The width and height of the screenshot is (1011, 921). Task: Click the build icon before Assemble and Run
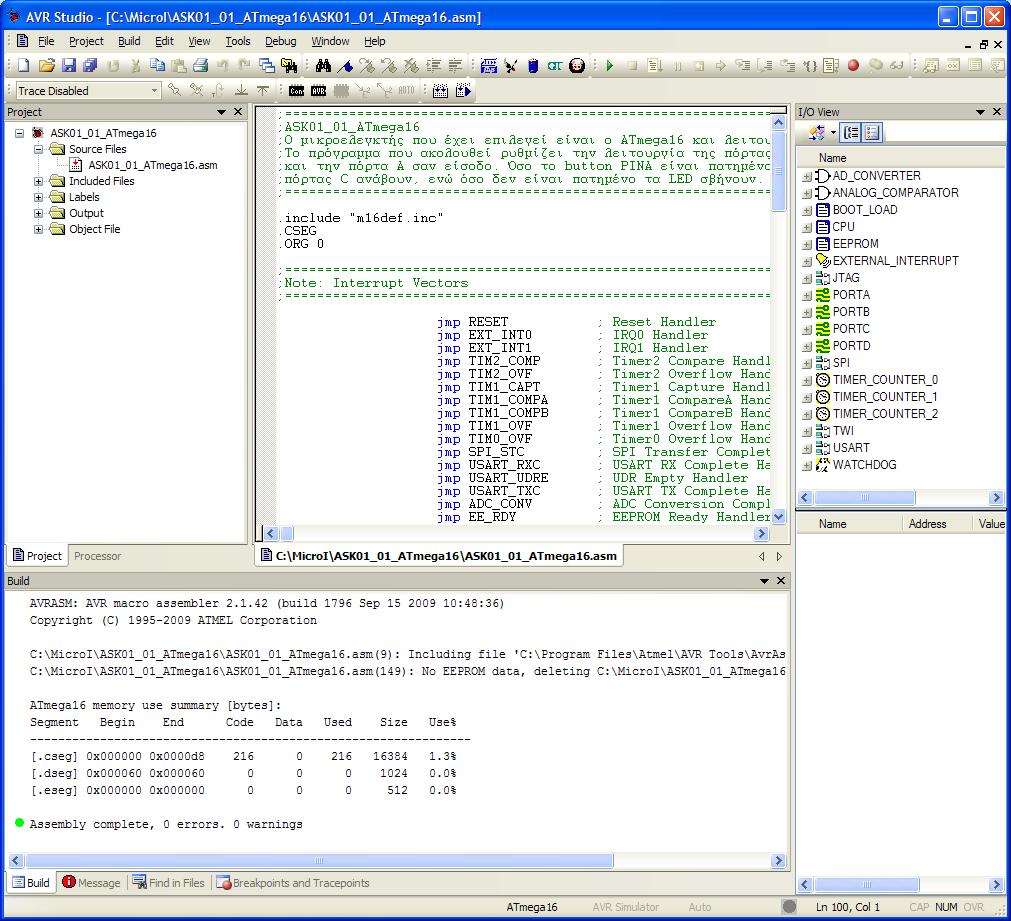[x=440, y=91]
